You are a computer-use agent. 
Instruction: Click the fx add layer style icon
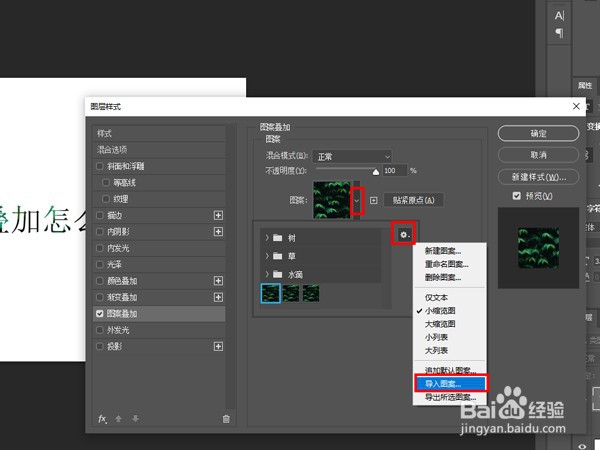[102, 419]
